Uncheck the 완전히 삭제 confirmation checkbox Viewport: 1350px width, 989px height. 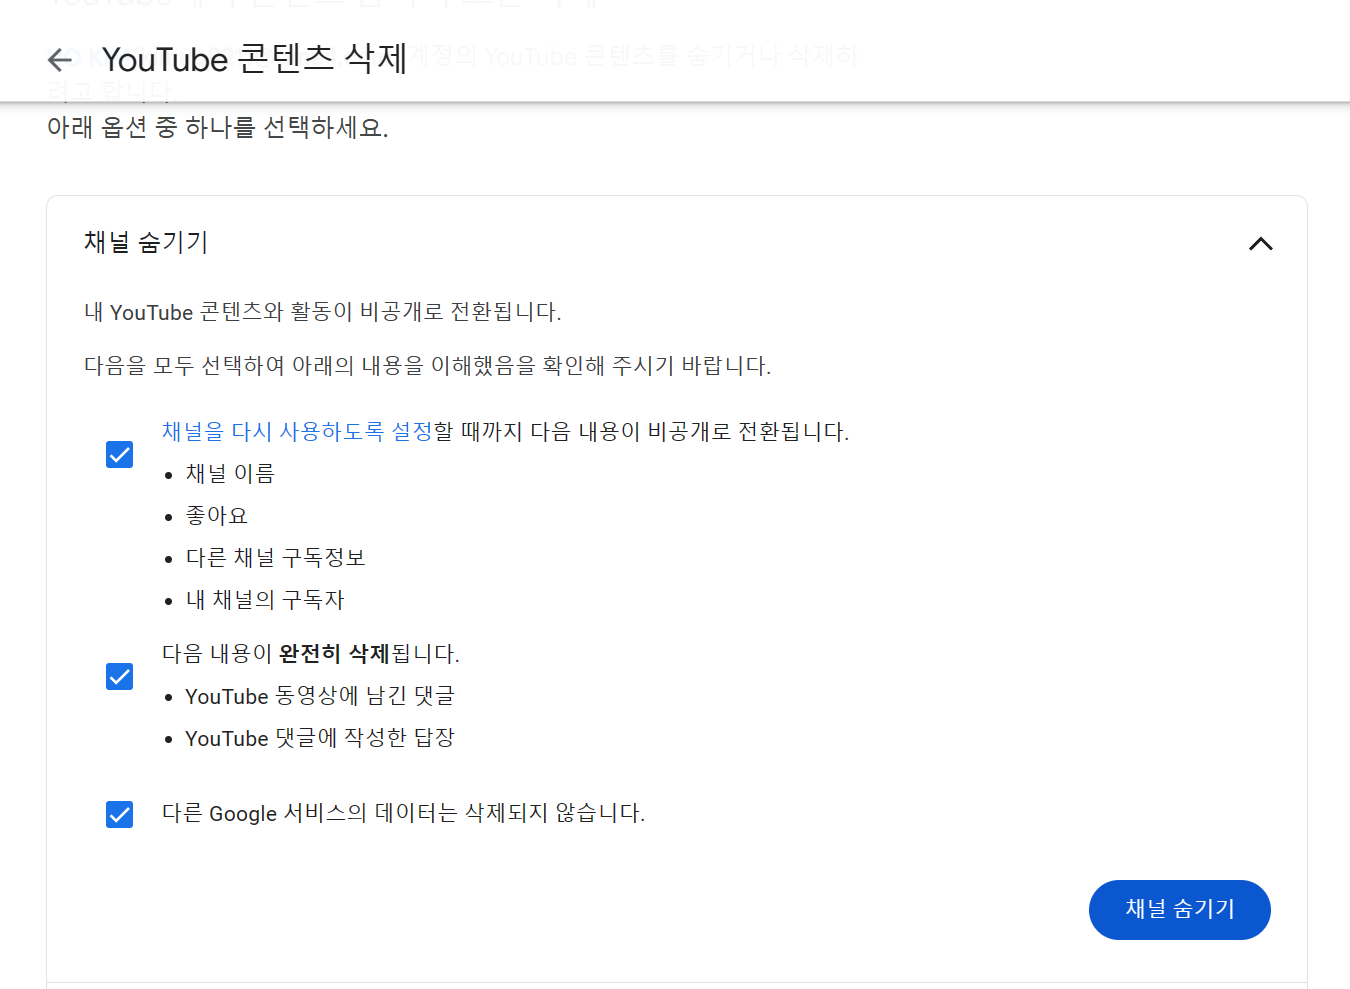(120, 677)
